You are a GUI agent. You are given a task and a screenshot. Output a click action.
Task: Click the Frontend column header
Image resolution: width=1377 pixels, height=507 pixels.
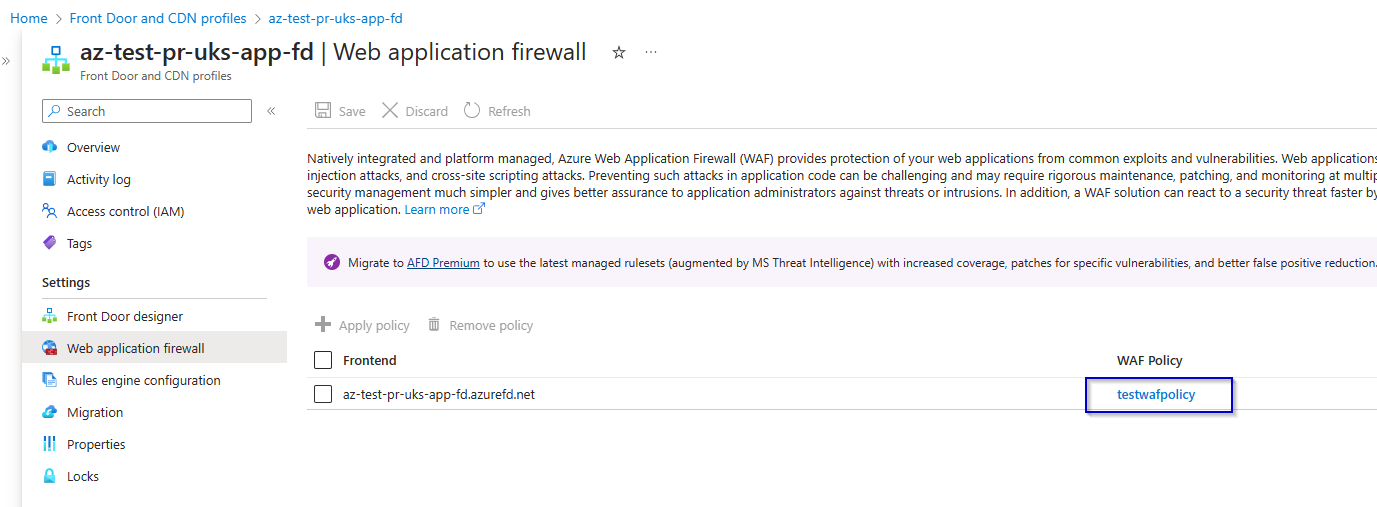(x=369, y=360)
